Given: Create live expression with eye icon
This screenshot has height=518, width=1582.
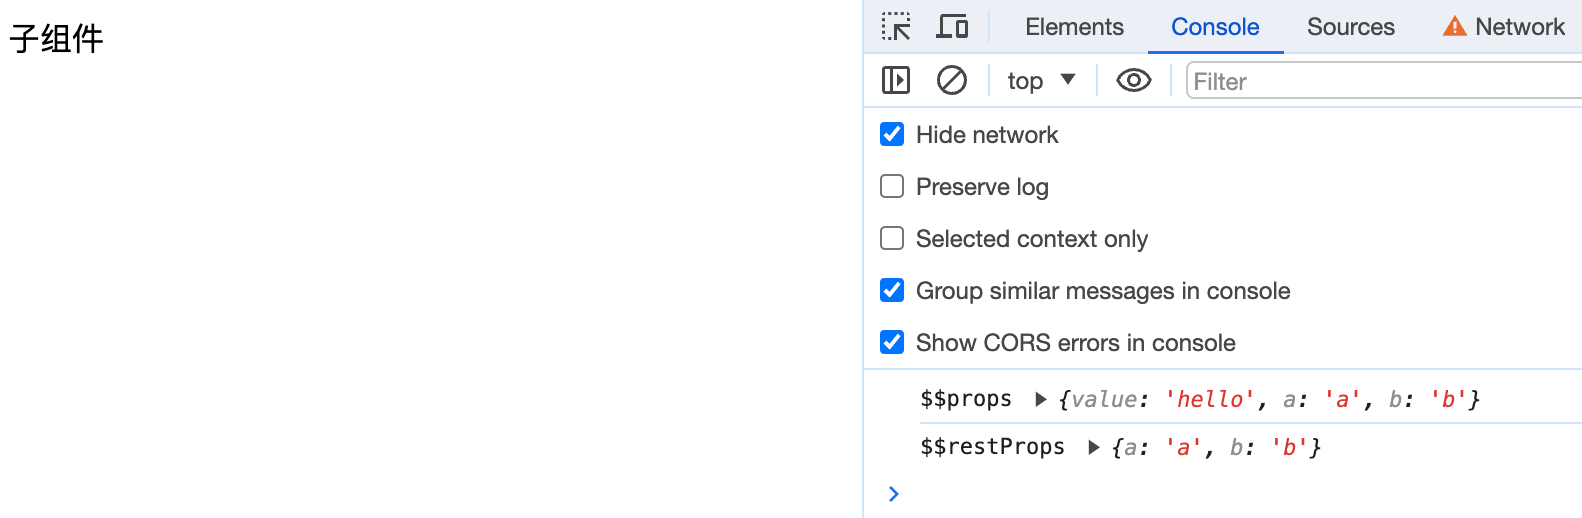Looking at the screenshot, I should 1133,80.
